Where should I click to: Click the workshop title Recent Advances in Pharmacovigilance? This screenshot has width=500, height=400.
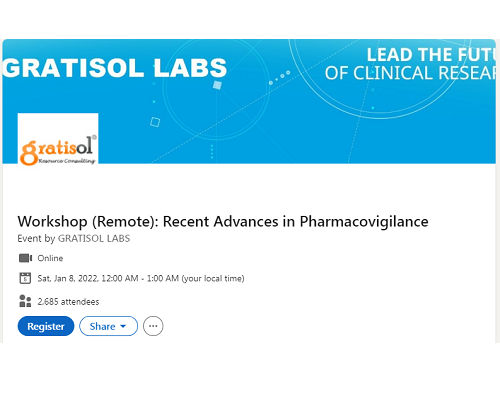pos(223,222)
